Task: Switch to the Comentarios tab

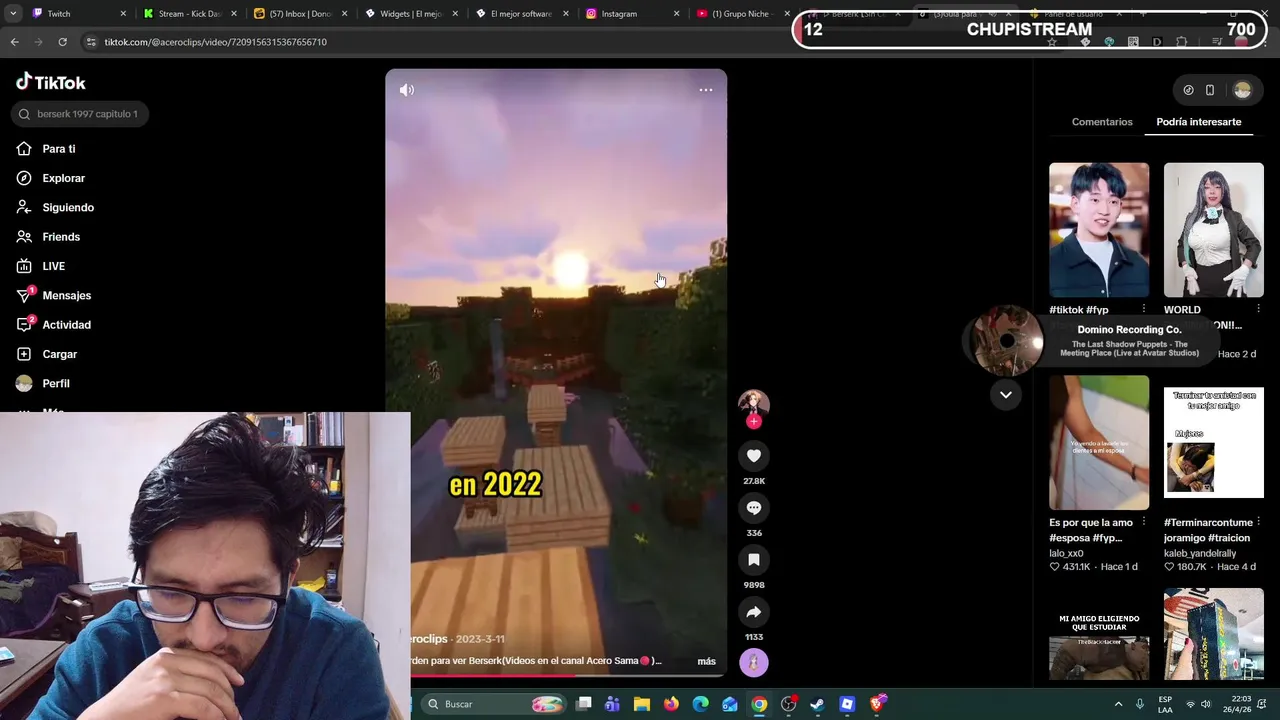Action: pyautogui.click(x=1102, y=122)
